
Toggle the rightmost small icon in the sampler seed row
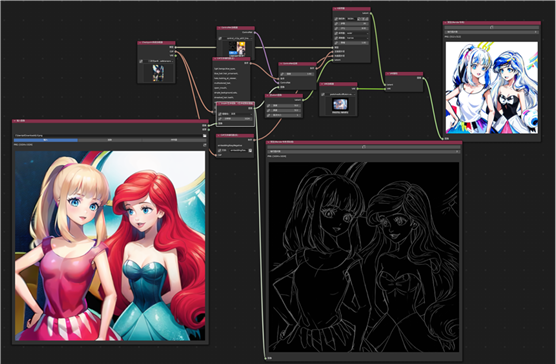(367, 18)
